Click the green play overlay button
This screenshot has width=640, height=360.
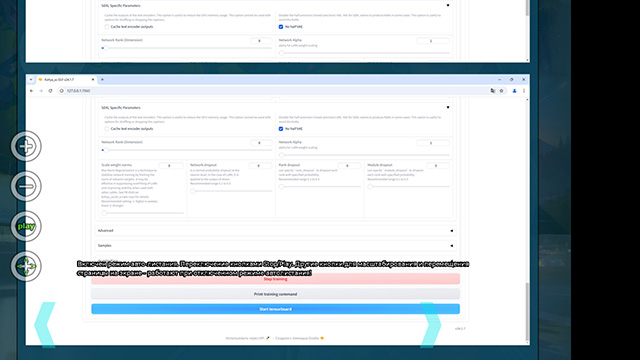point(26,226)
